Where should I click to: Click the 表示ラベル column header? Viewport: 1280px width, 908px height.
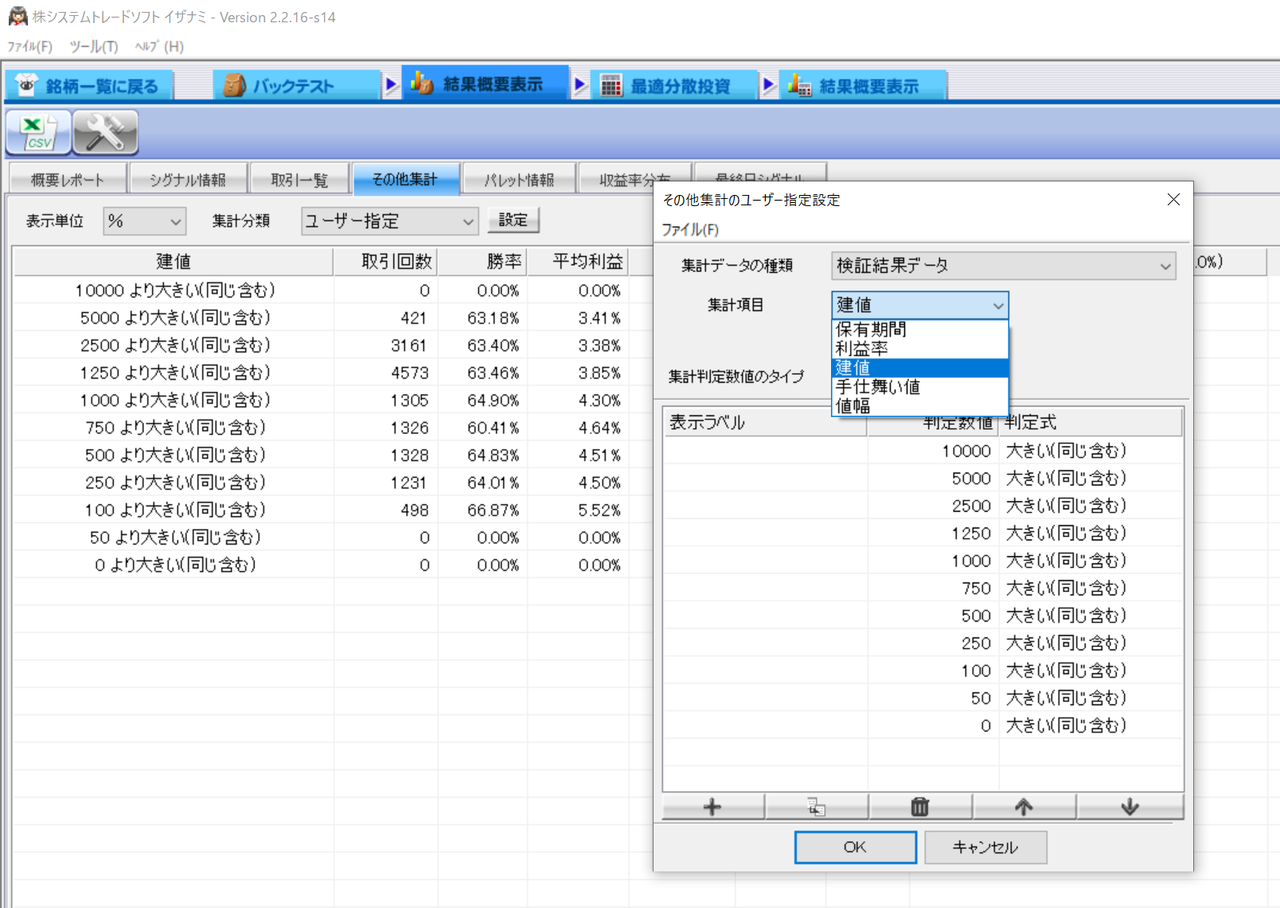coord(766,423)
